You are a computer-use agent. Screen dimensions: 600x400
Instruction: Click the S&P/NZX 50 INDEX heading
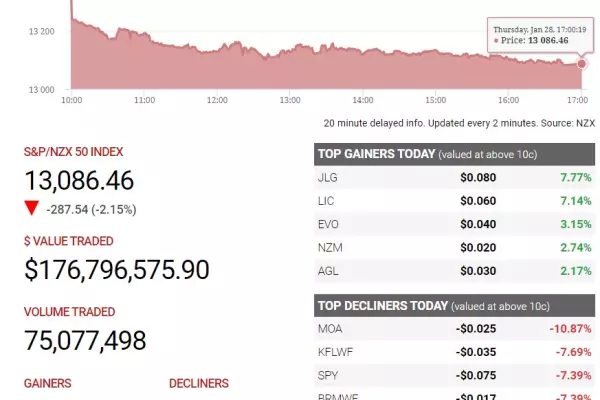pos(73,152)
